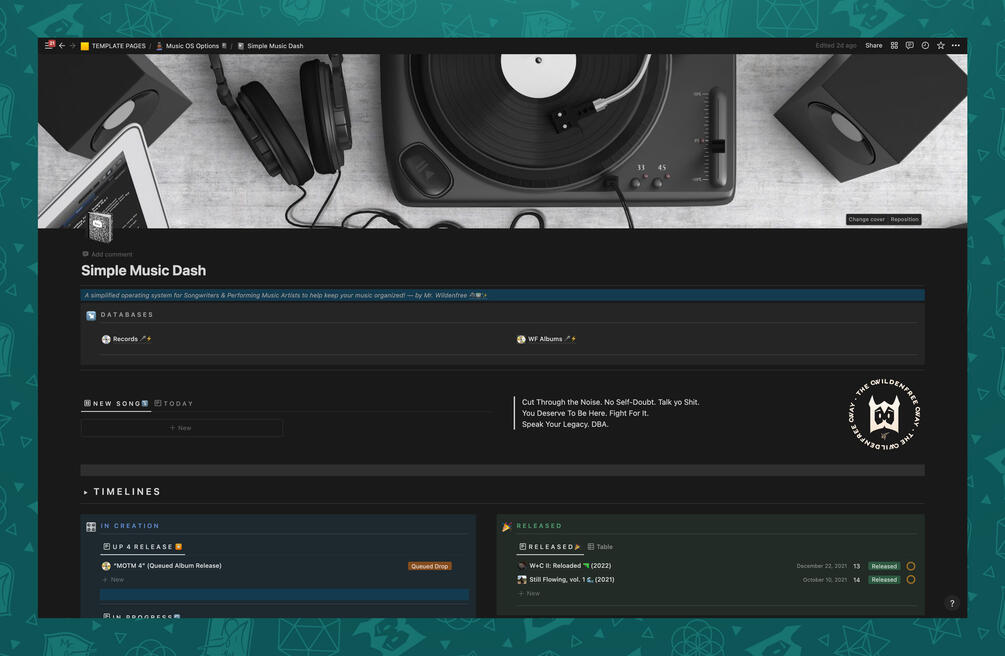The width and height of the screenshot is (1005, 656).
Task: Click the W+C II: Reloaded entry icon
Action: [x=522, y=566]
